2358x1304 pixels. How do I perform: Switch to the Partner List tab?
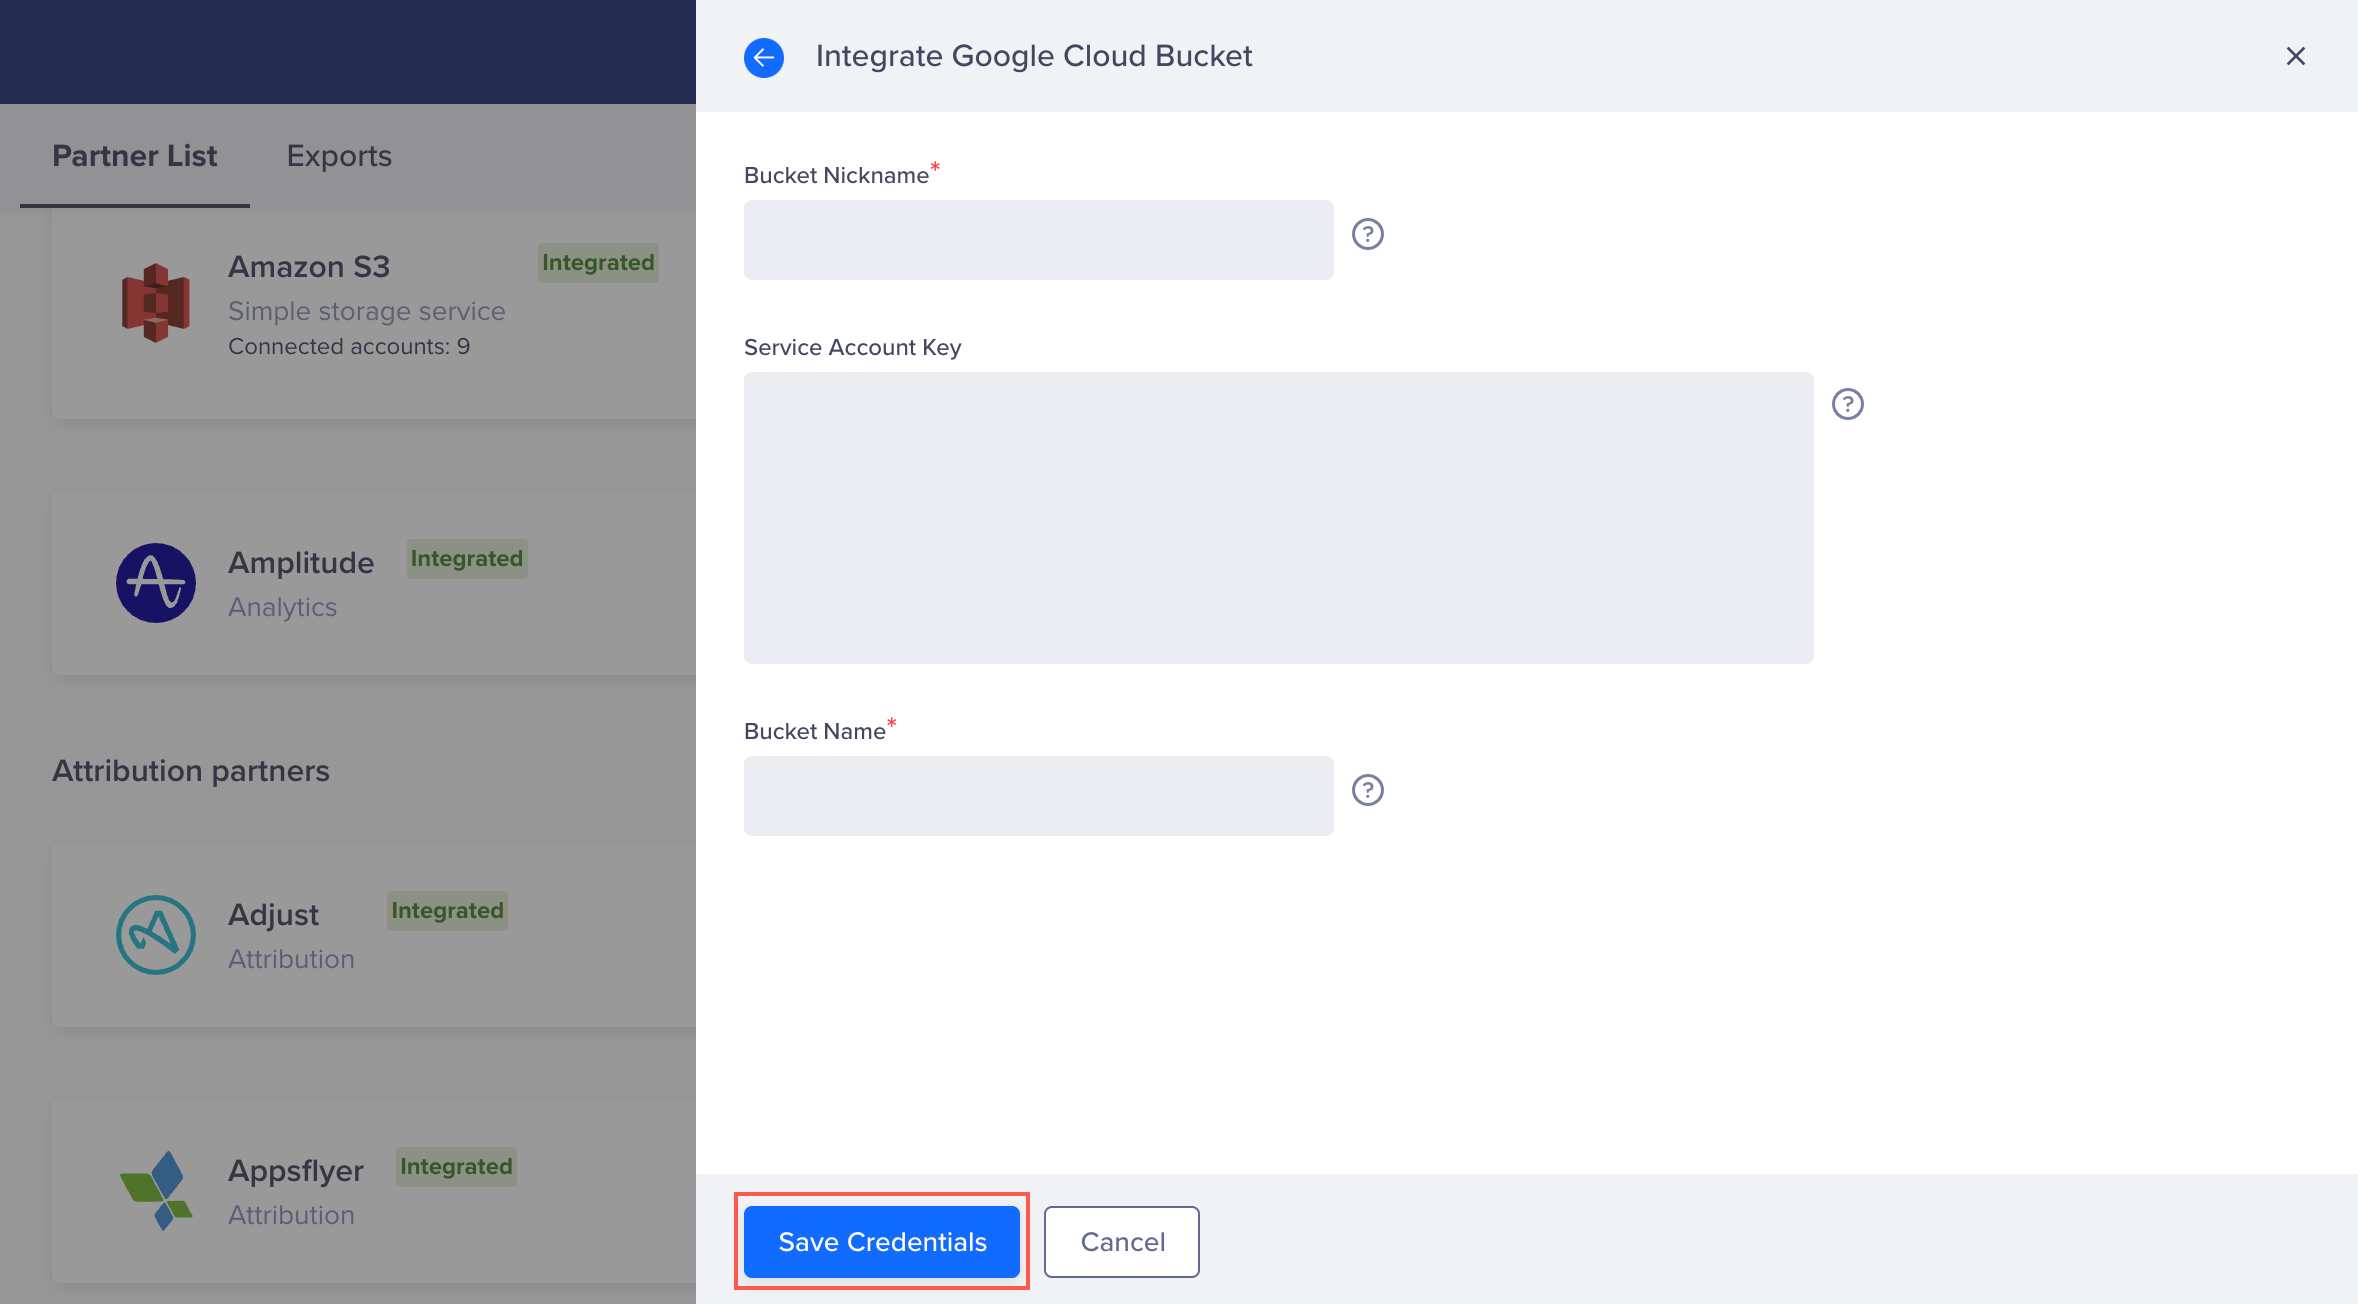134,156
